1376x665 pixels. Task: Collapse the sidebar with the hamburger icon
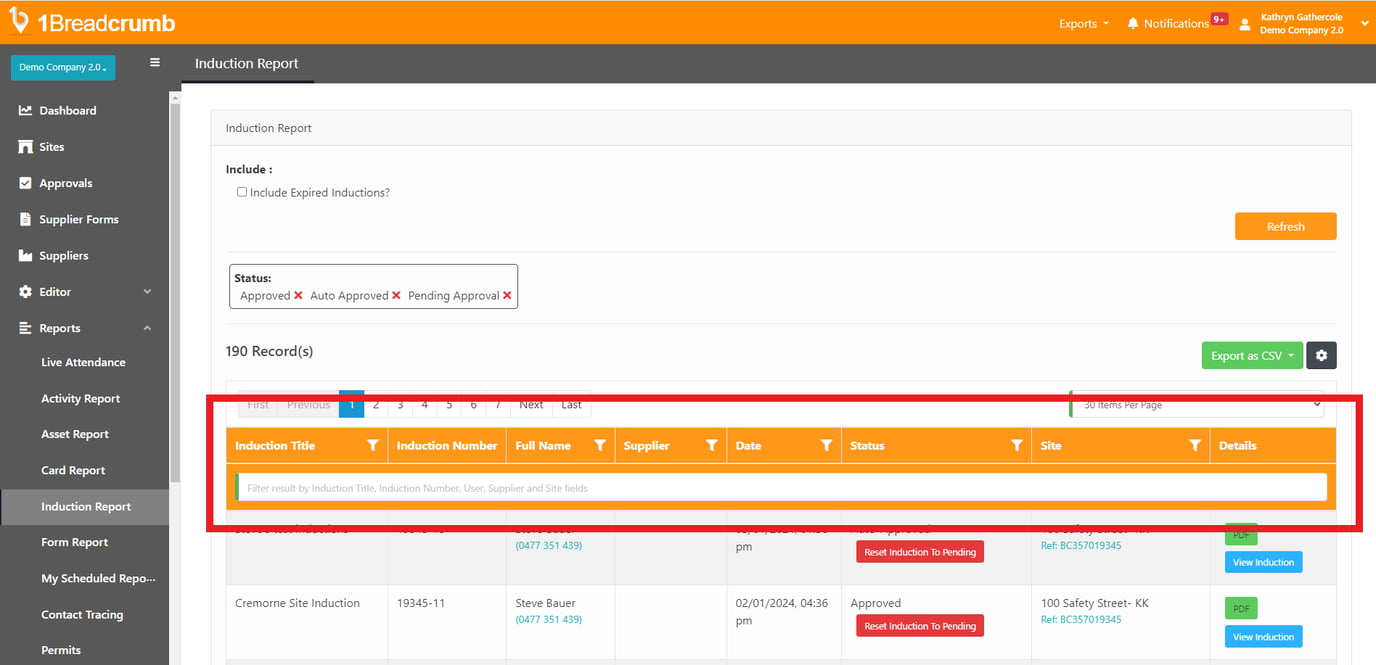tap(155, 61)
